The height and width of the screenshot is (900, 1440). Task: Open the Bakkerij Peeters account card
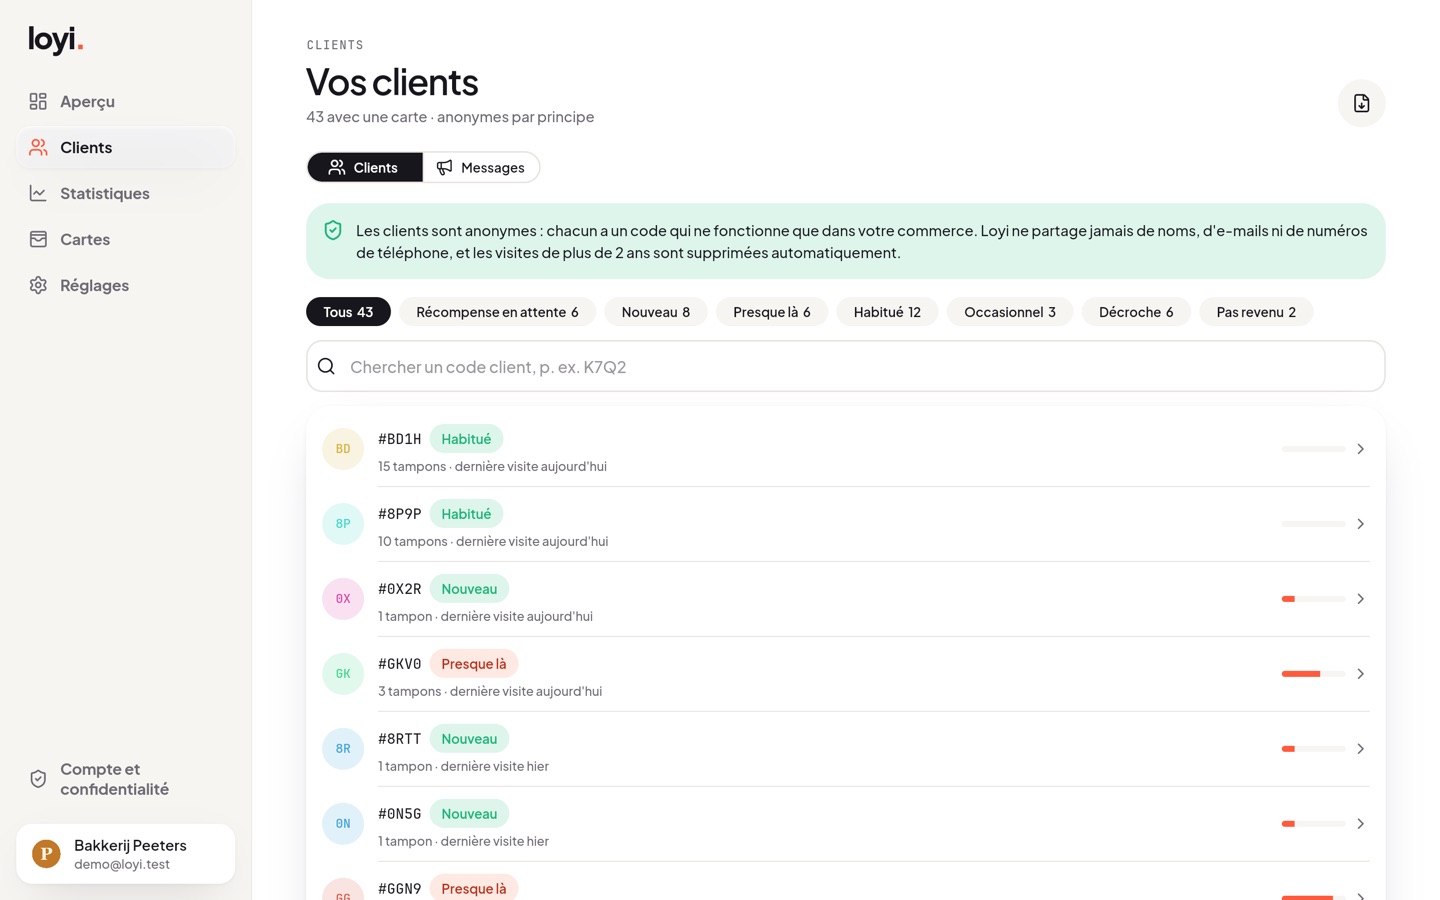pyautogui.click(x=125, y=854)
